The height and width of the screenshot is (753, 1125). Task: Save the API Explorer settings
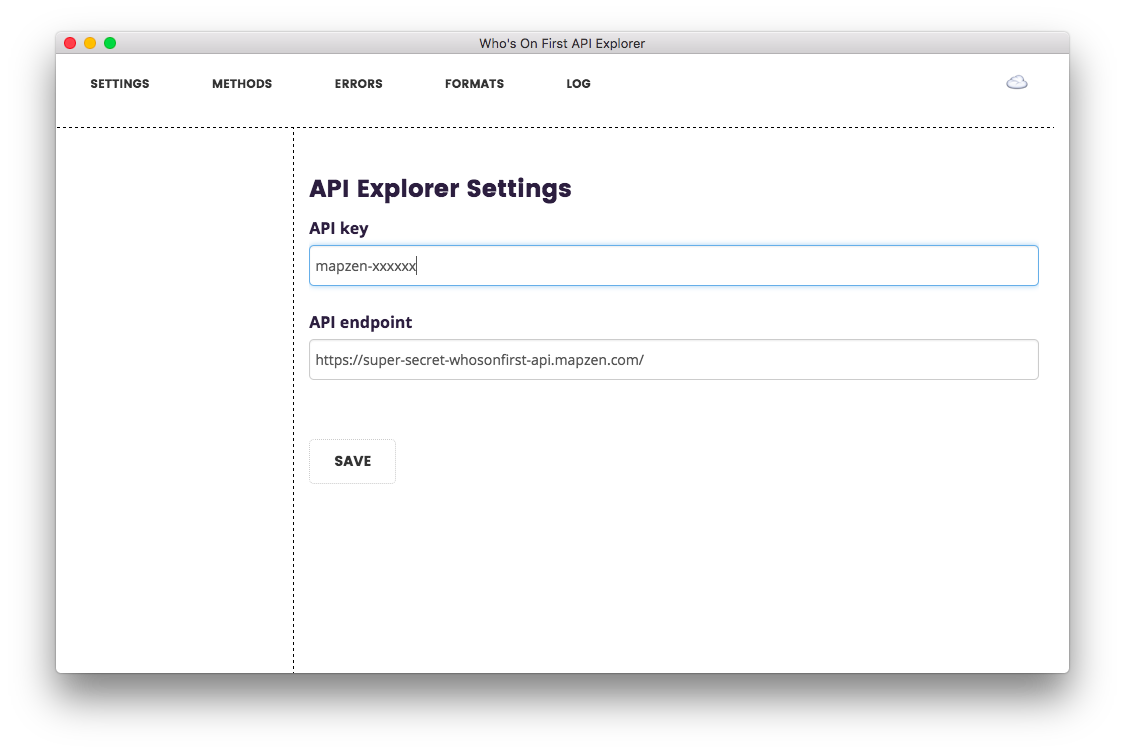point(352,461)
